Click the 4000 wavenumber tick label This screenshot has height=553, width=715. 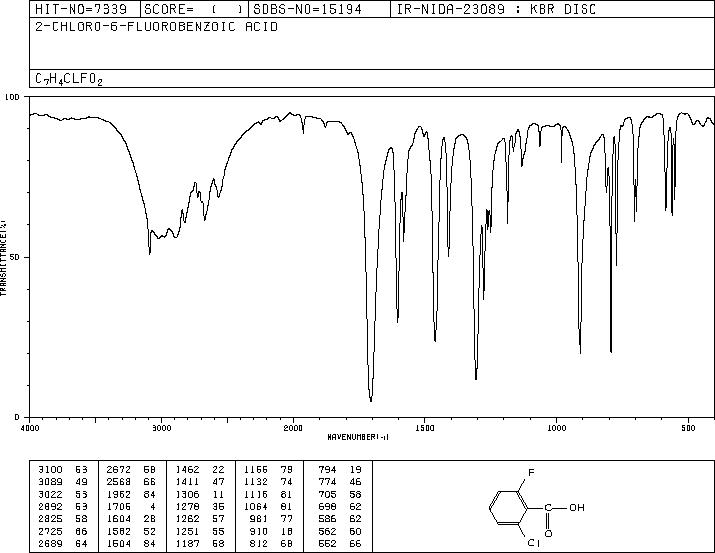(x=30, y=428)
